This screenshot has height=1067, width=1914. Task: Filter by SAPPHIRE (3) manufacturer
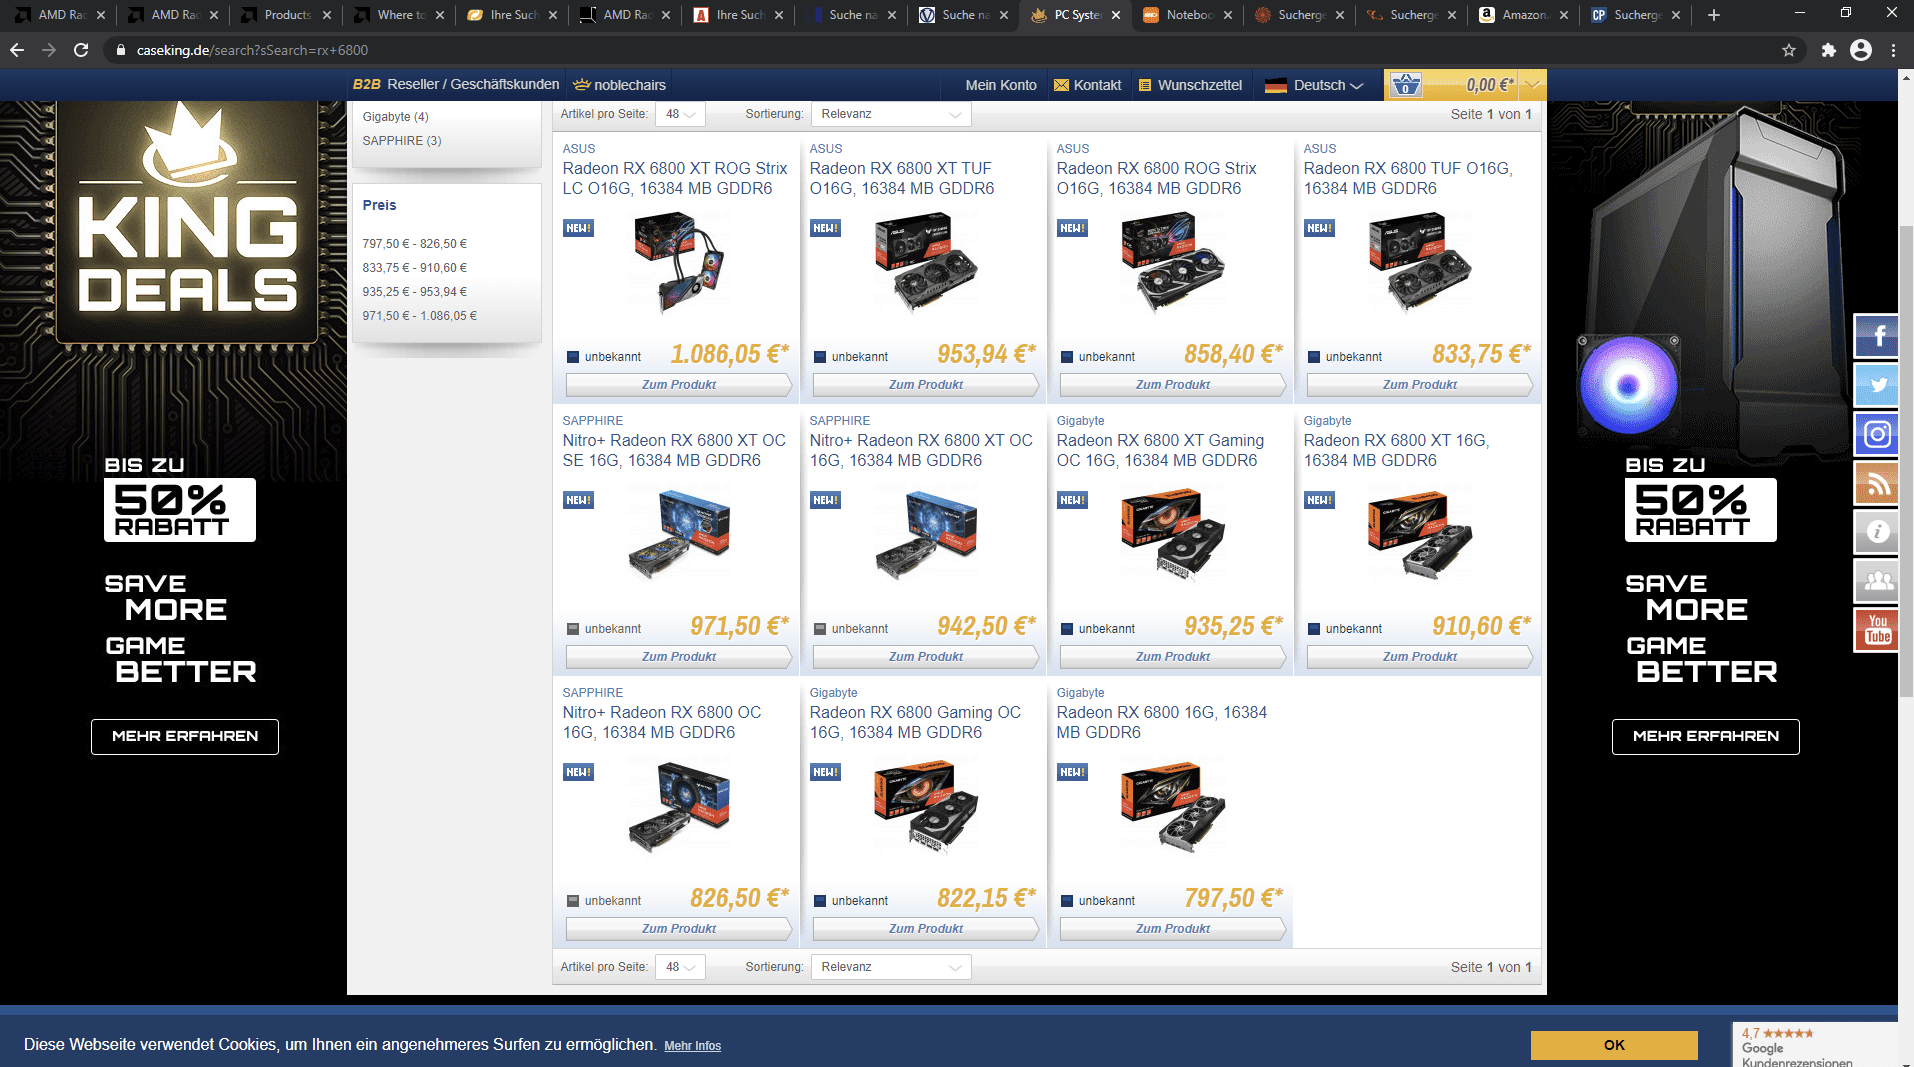click(402, 141)
